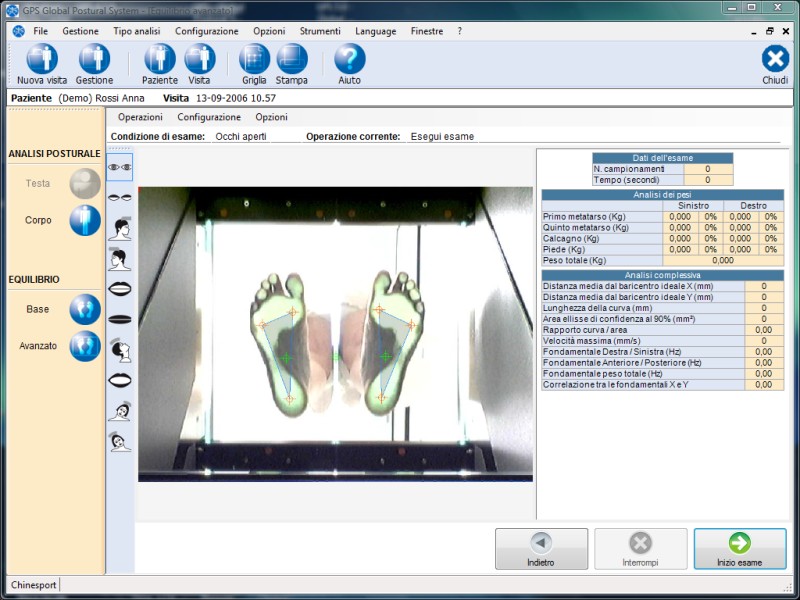
Task: Open the Tipo analisi menu
Action: tap(136, 31)
